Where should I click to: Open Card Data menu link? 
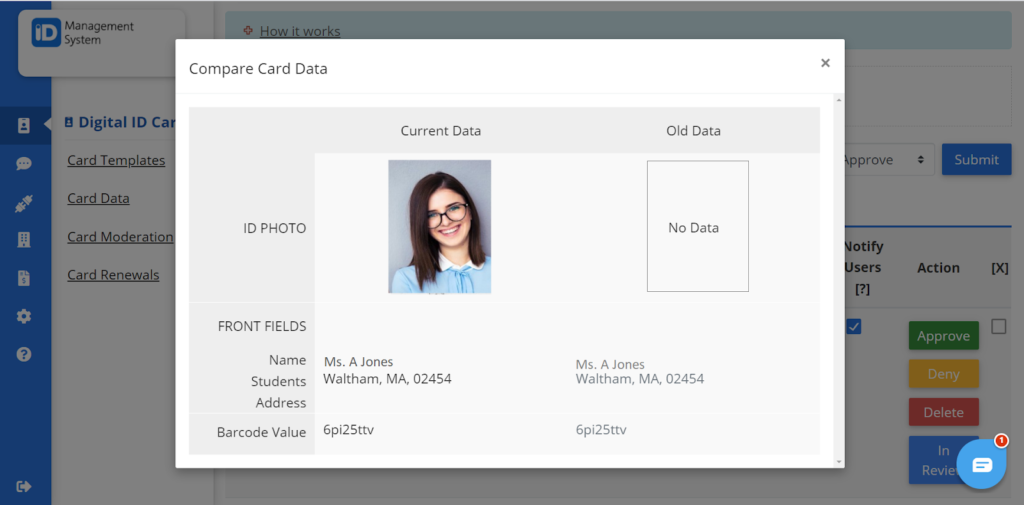[98, 199]
